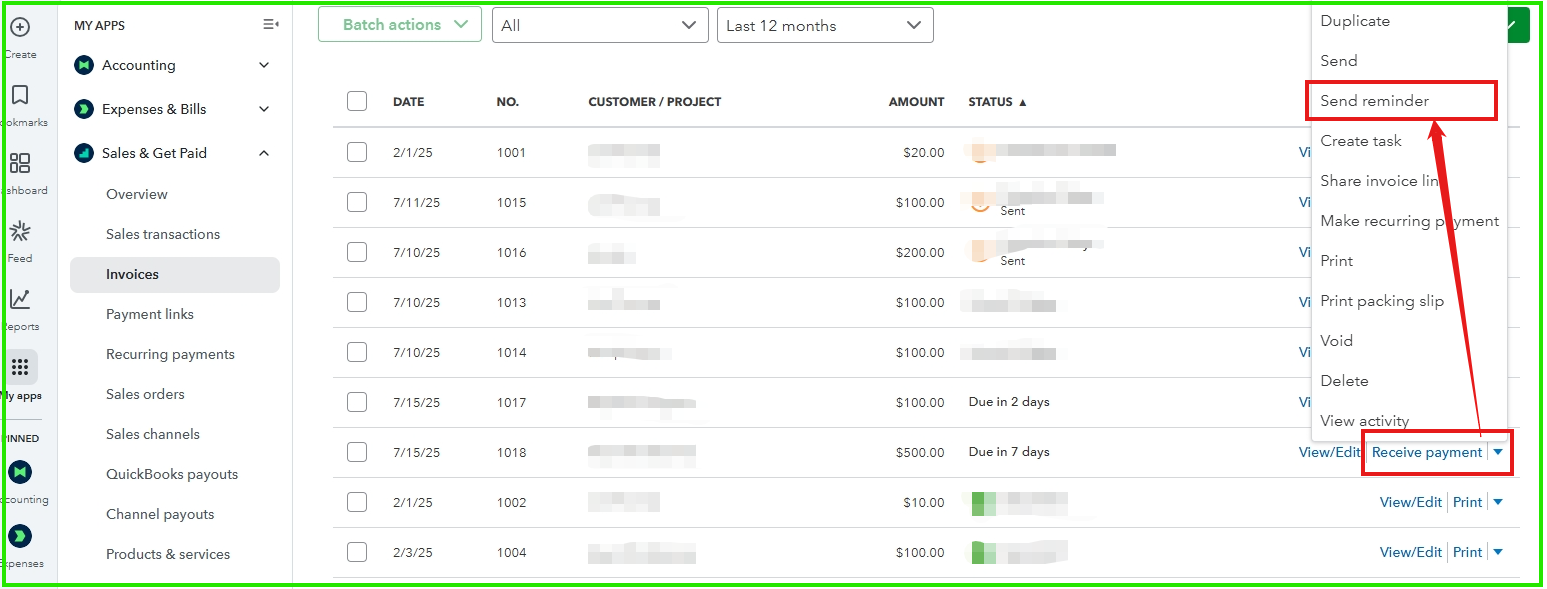The width and height of the screenshot is (1547, 589).
Task: Open the Bookmarks panel
Action: 21,95
